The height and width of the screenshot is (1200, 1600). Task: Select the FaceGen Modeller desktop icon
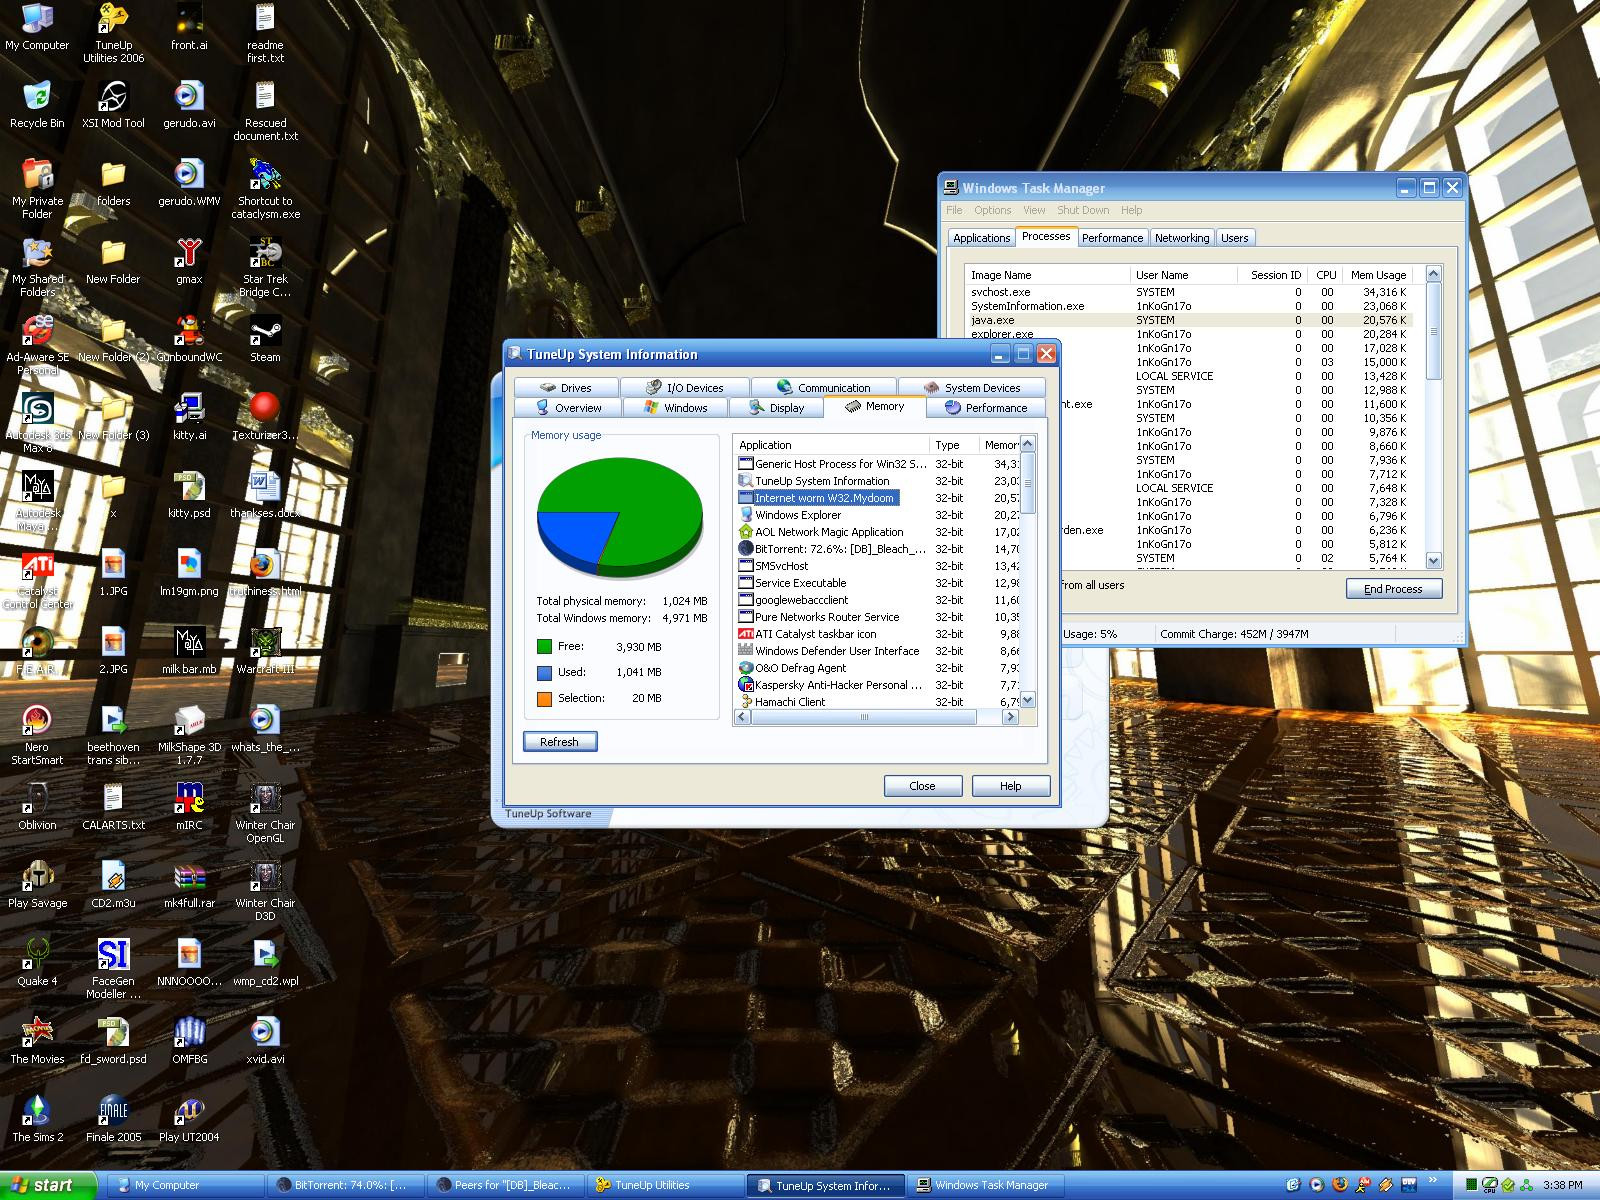[x=113, y=969]
